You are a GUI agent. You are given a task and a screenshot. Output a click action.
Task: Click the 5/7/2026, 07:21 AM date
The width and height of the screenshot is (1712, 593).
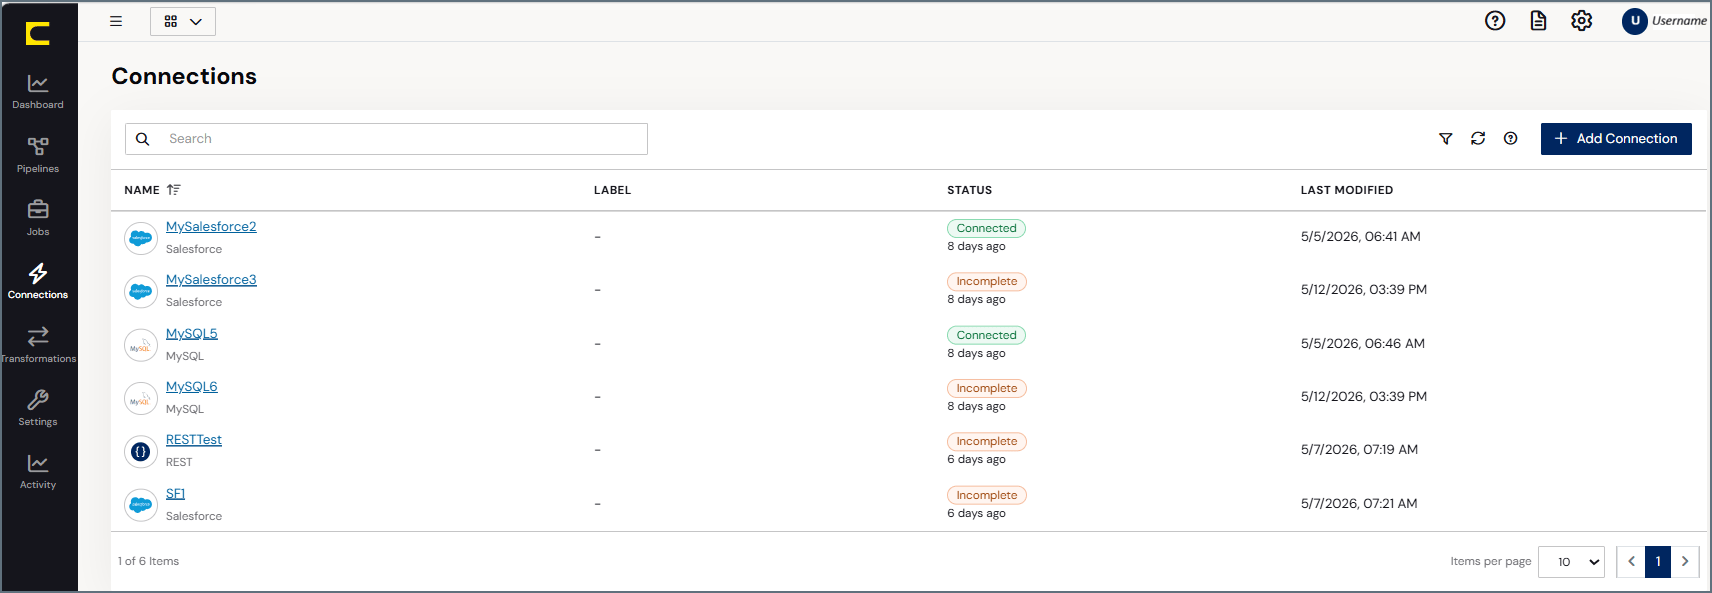1359,504
